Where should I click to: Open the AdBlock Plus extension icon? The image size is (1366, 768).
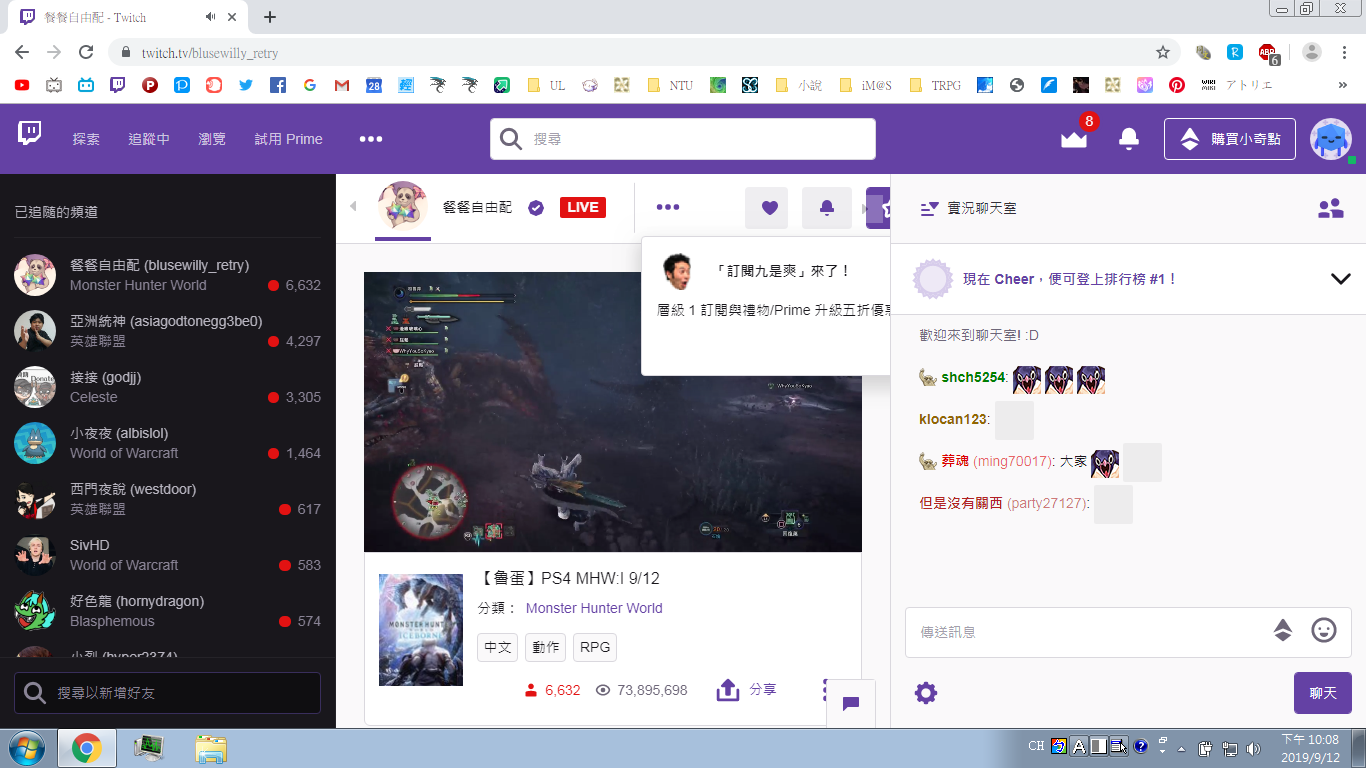pos(1268,52)
